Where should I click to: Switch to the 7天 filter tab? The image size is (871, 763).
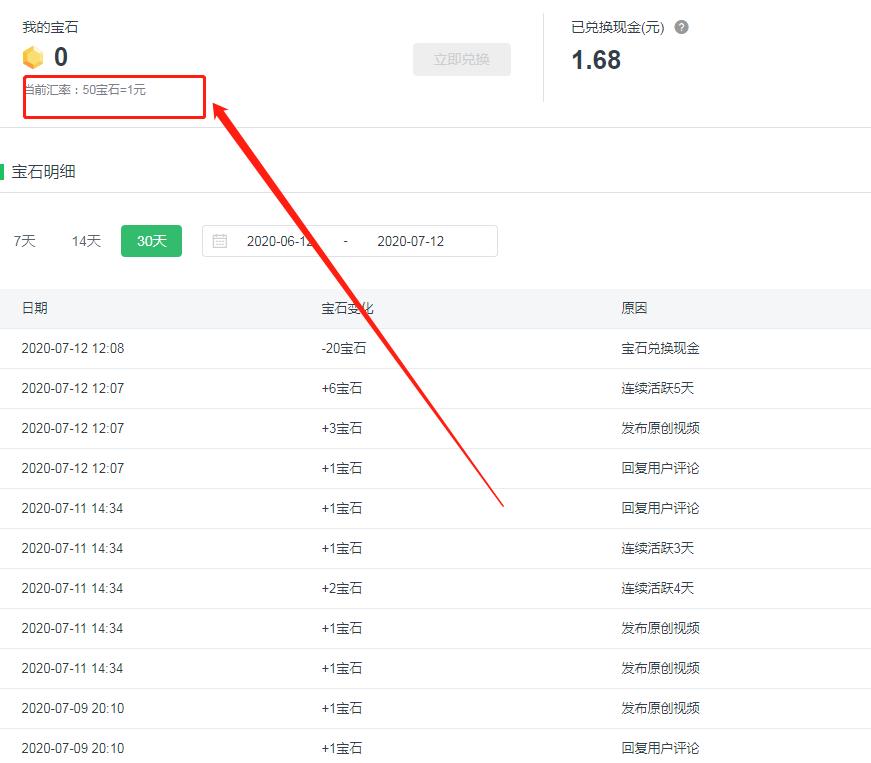tap(24, 240)
